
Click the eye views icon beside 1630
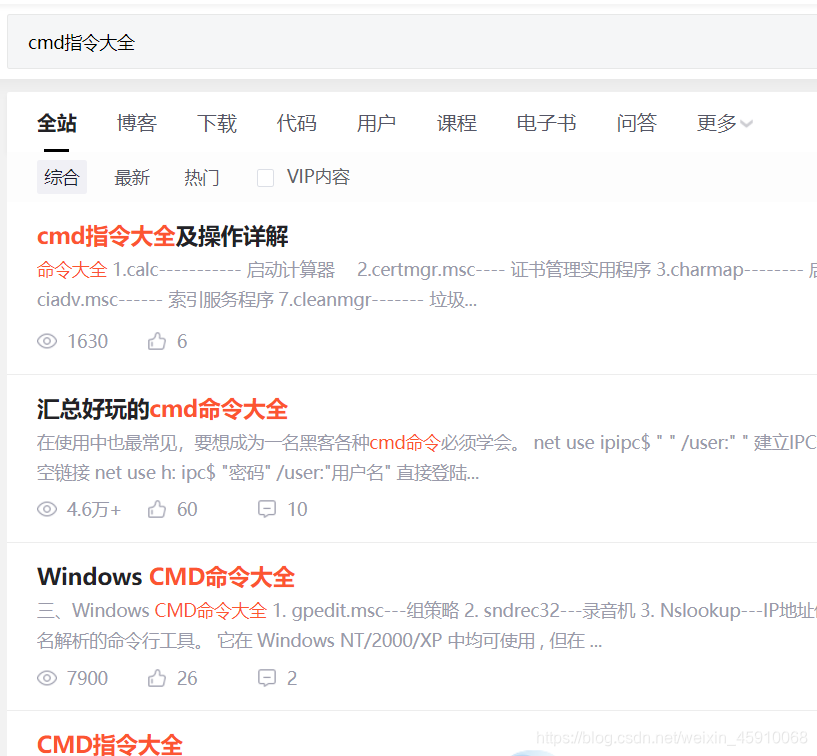click(x=47, y=341)
